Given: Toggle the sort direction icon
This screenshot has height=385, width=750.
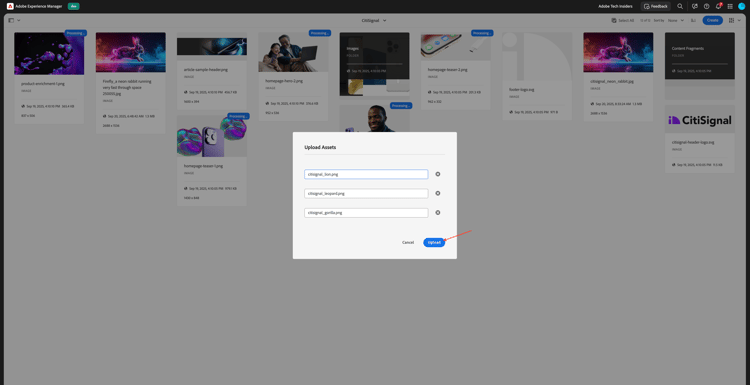Looking at the screenshot, I should pyautogui.click(x=693, y=20).
